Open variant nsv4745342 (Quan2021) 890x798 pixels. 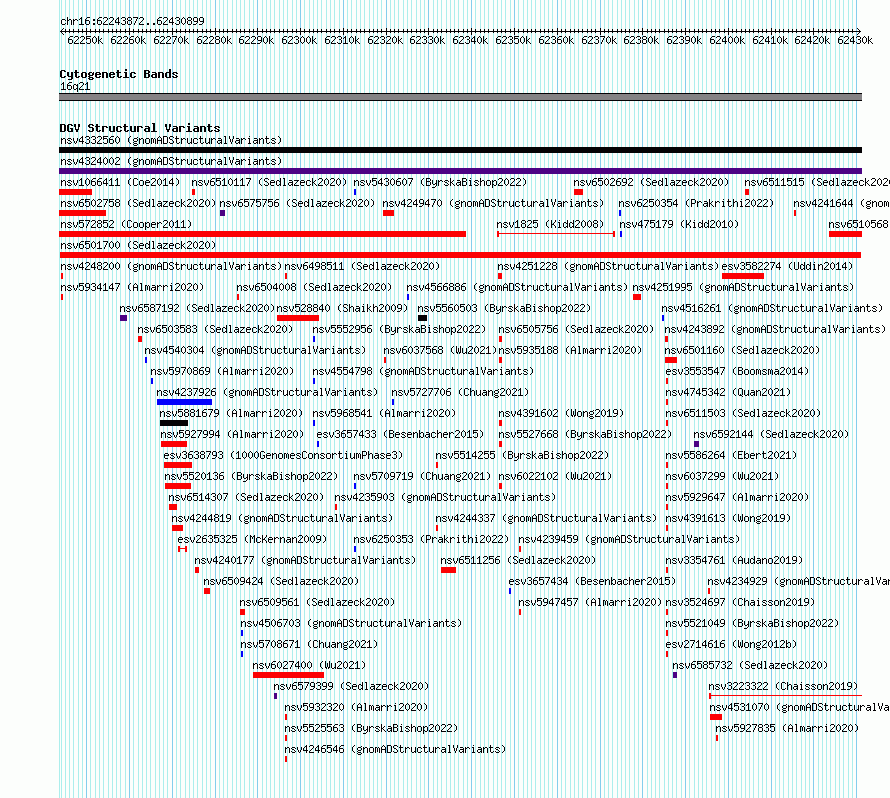click(x=728, y=392)
